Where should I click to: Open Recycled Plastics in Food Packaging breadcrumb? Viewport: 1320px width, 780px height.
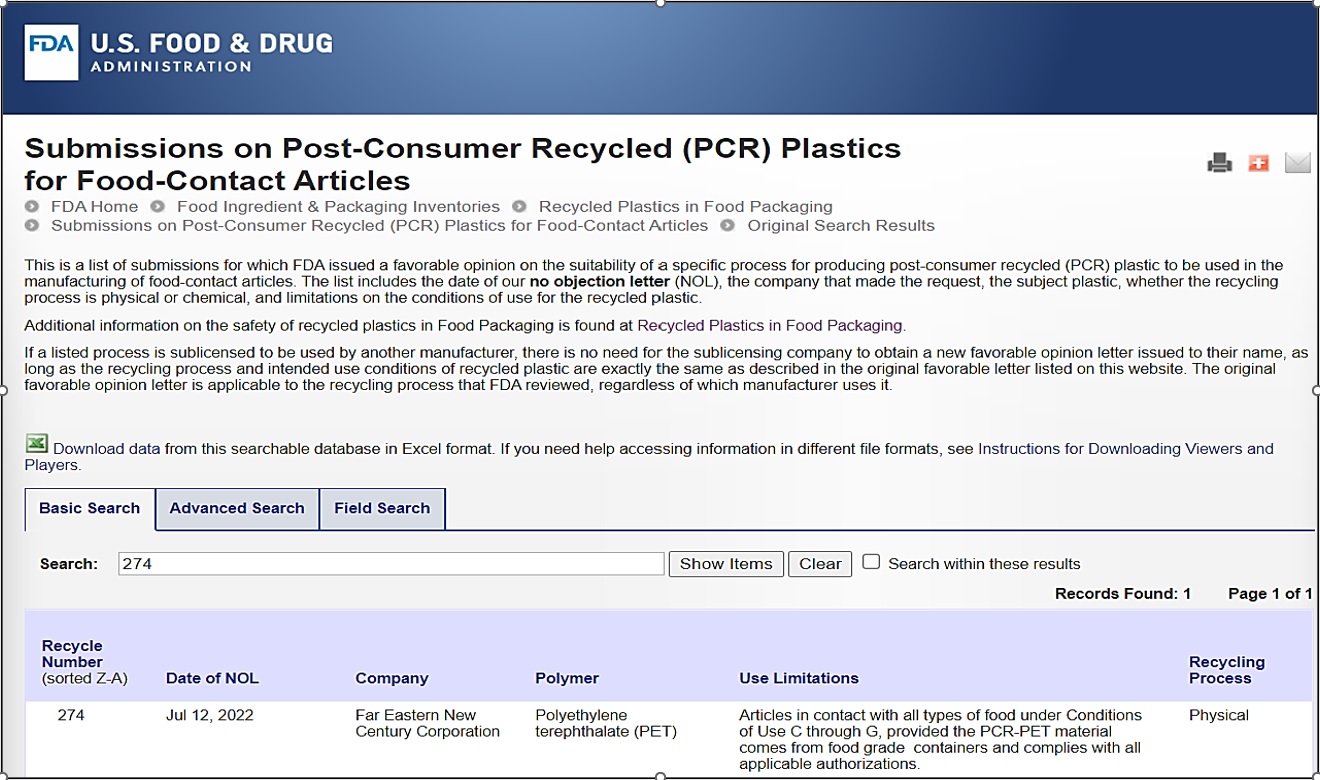point(685,207)
